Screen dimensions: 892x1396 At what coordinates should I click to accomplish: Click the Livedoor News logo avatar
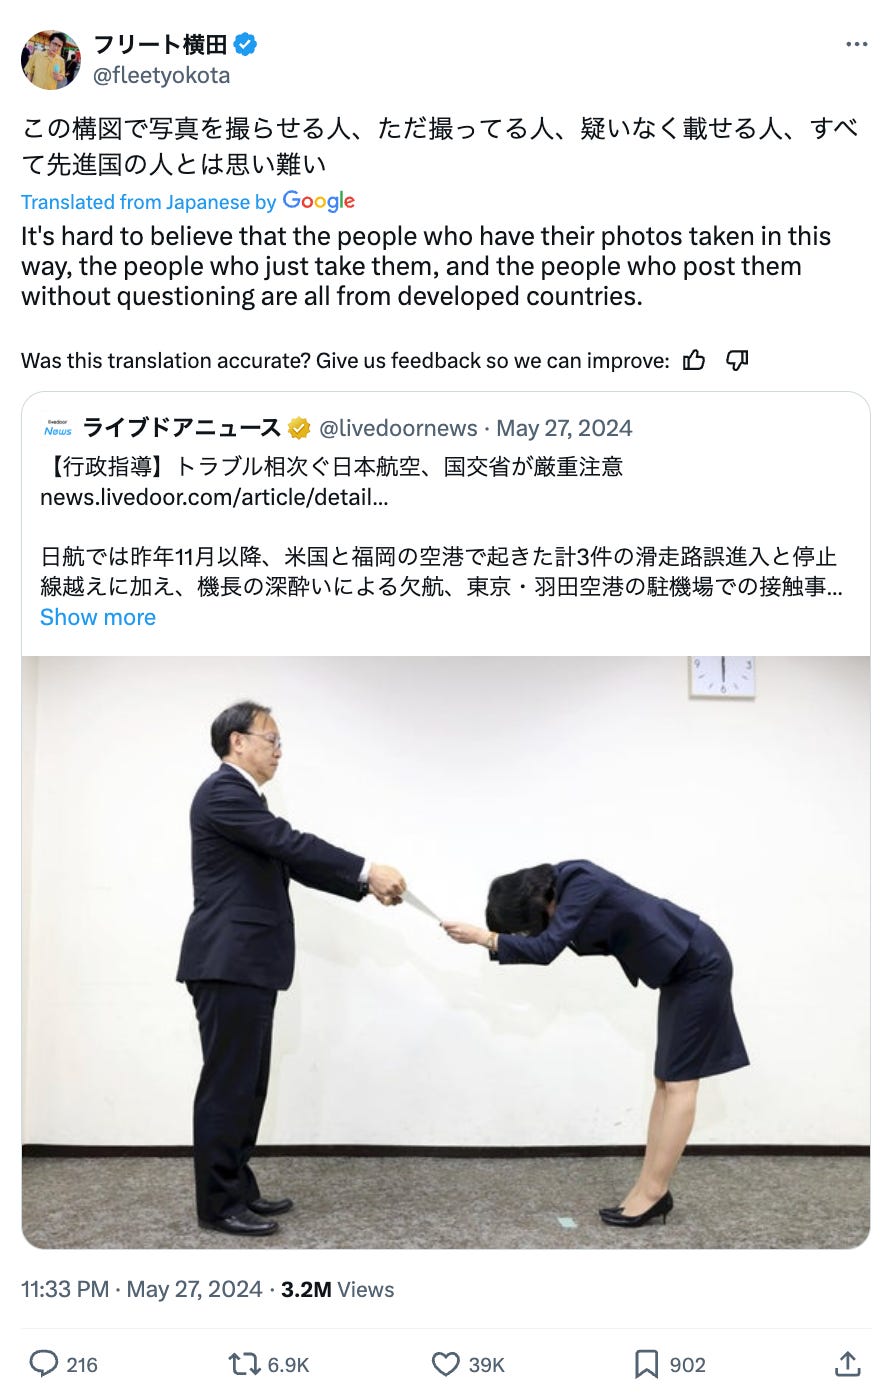click(x=58, y=428)
